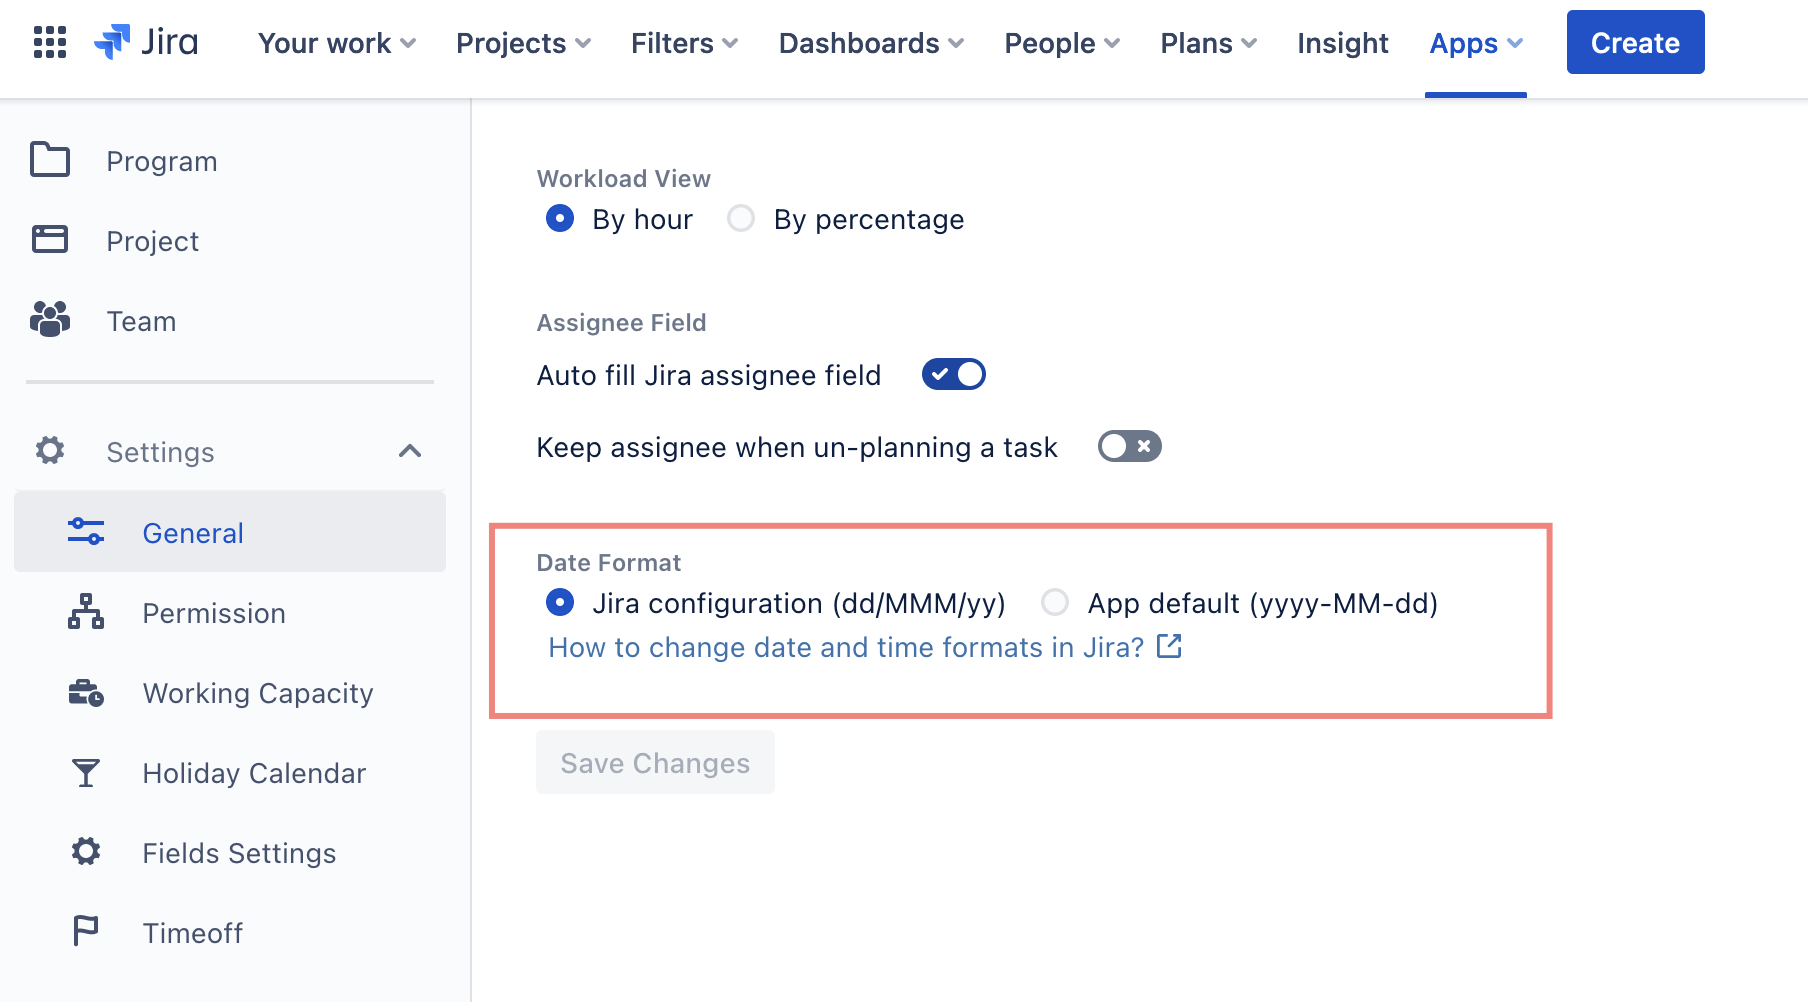Click the blue Create button
This screenshot has height=1002, width=1808.
tap(1635, 43)
